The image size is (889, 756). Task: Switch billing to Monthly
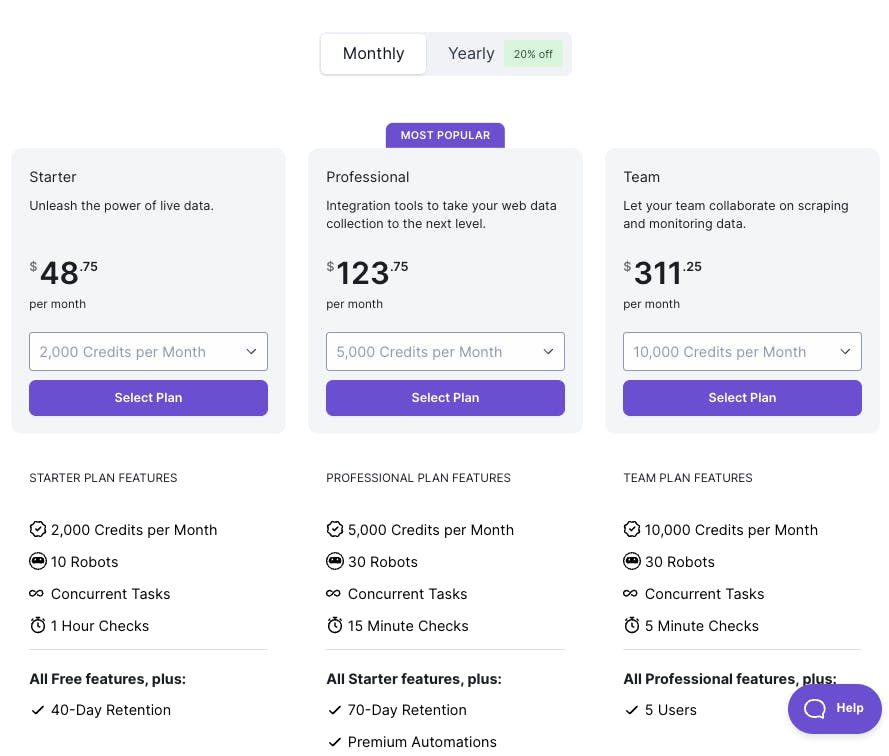point(373,54)
